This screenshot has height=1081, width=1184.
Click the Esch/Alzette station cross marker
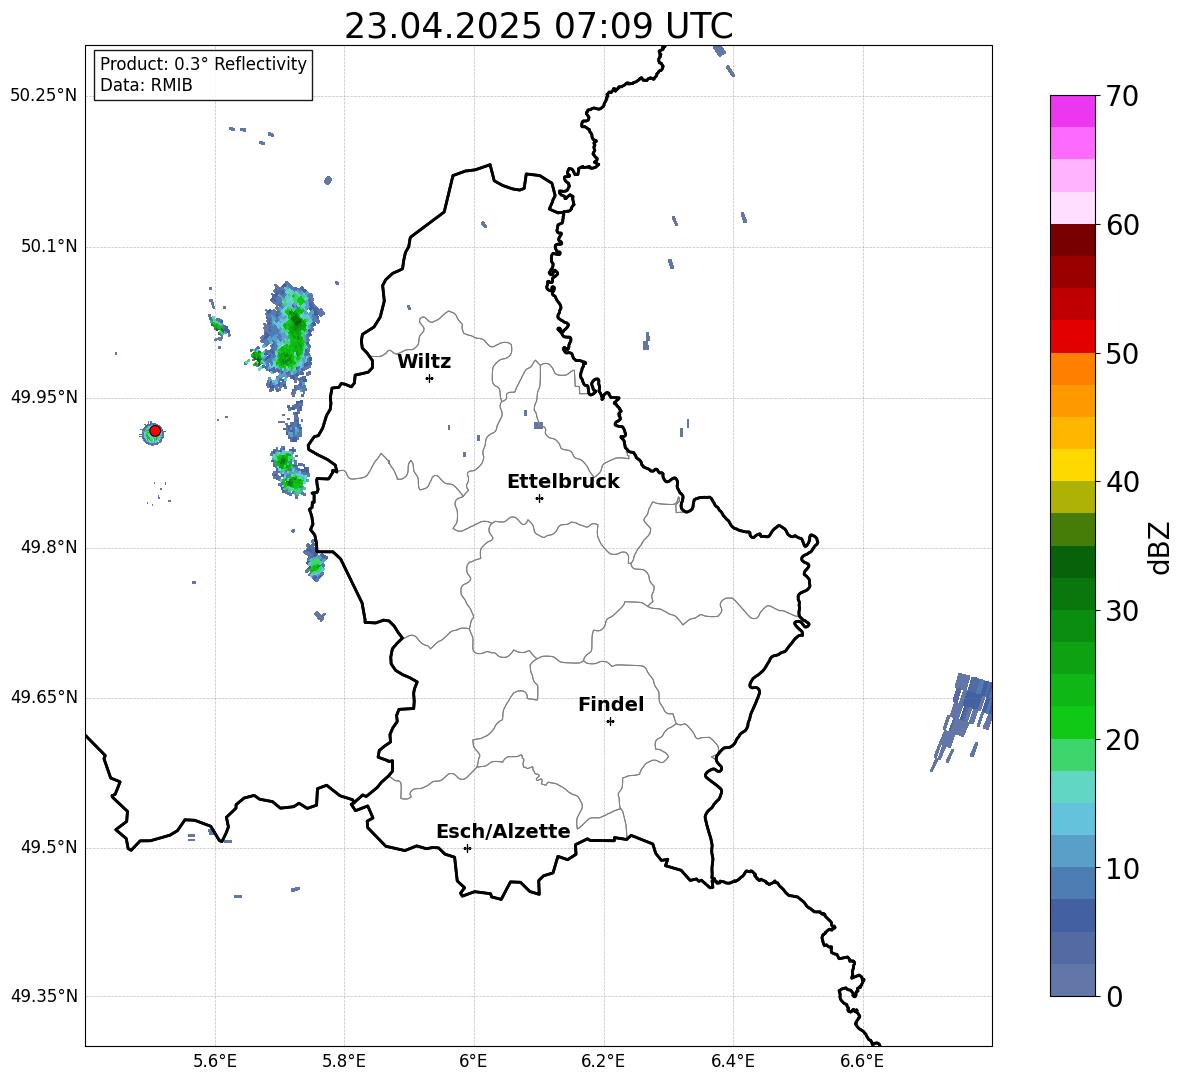click(x=467, y=848)
